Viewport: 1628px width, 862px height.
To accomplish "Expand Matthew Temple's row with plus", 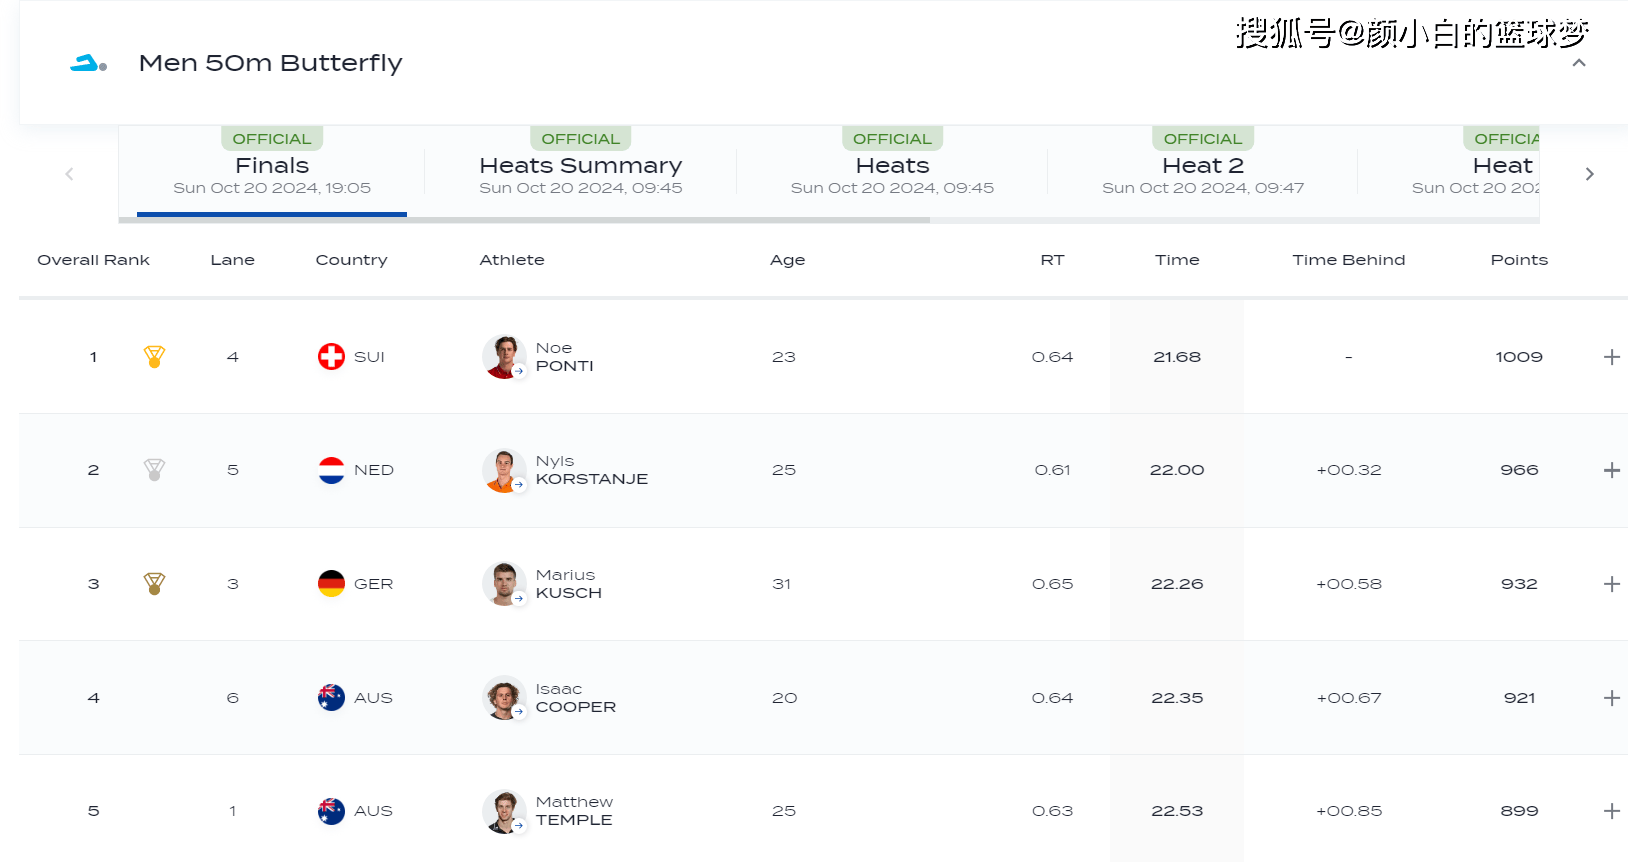I will (x=1612, y=811).
